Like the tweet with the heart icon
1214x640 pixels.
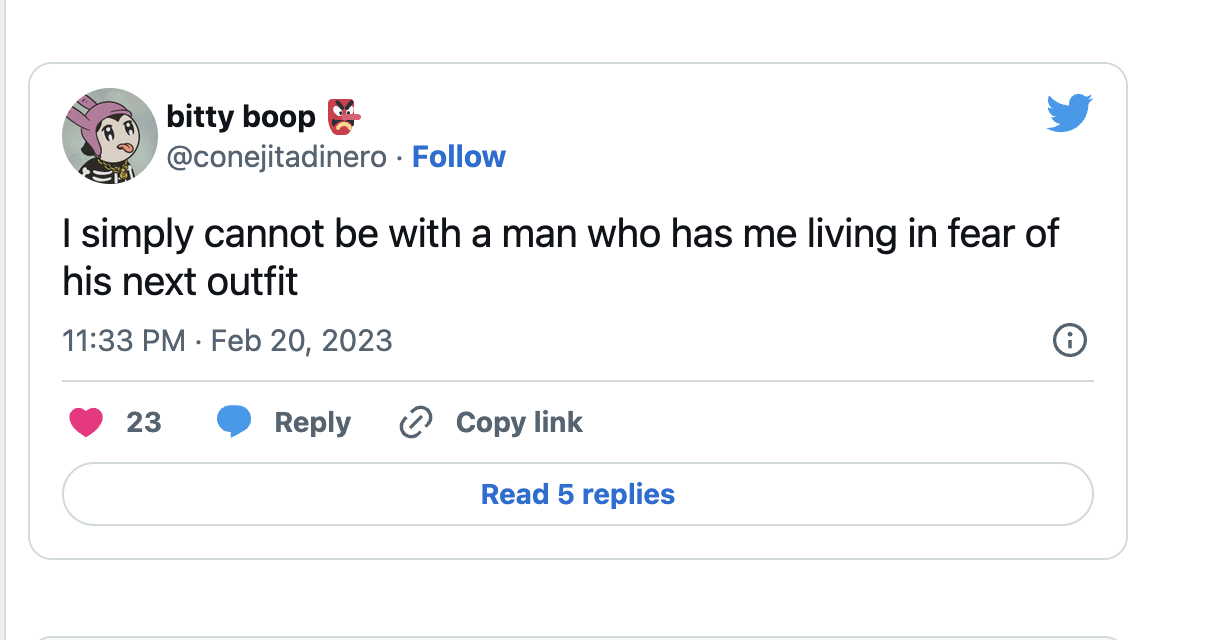point(86,423)
